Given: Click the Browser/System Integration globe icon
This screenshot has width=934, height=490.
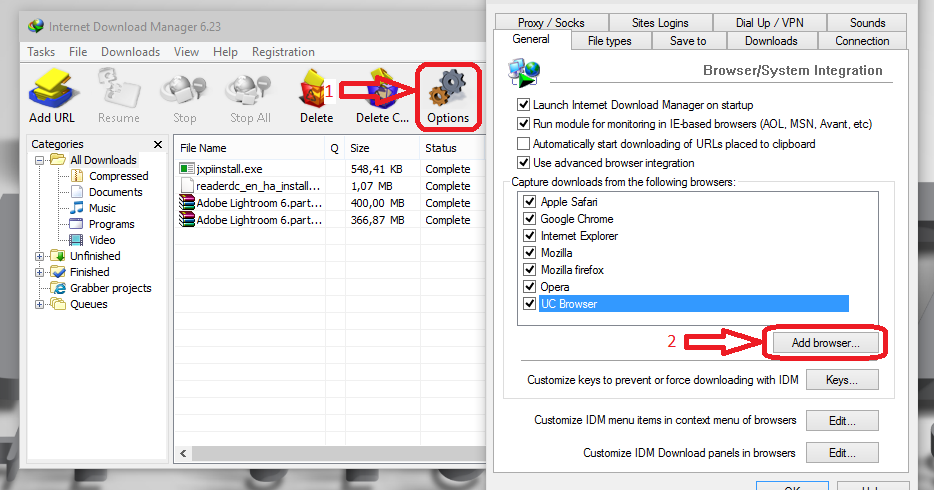Looking at the screenshot, I should [524, 72].
